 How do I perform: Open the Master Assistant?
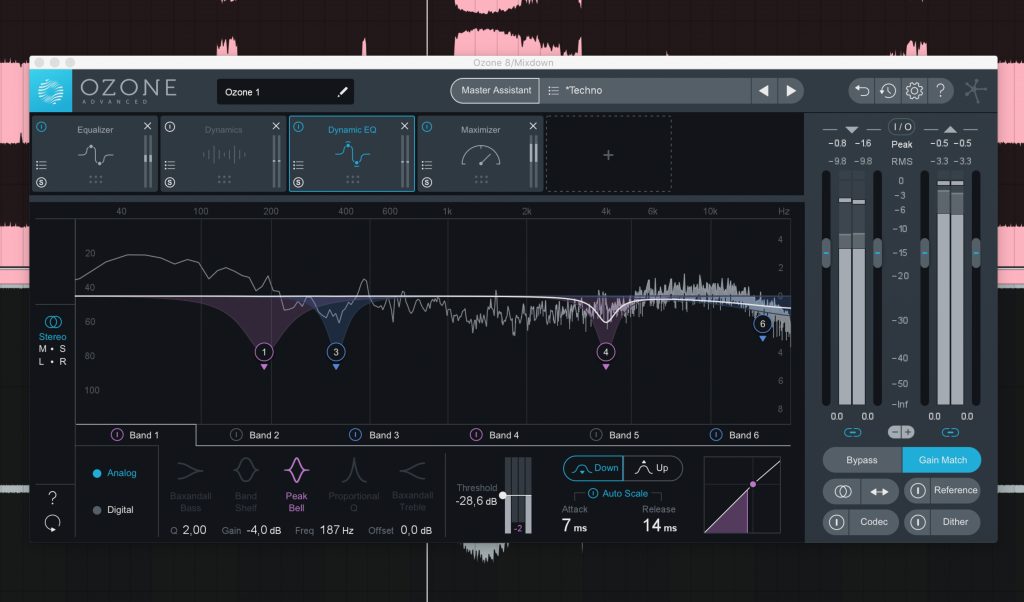tap(495, 90)
